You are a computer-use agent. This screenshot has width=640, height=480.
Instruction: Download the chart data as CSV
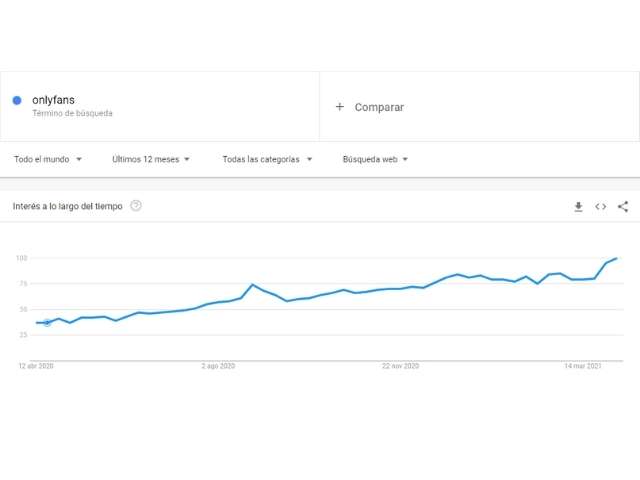[x=578, y=207]
